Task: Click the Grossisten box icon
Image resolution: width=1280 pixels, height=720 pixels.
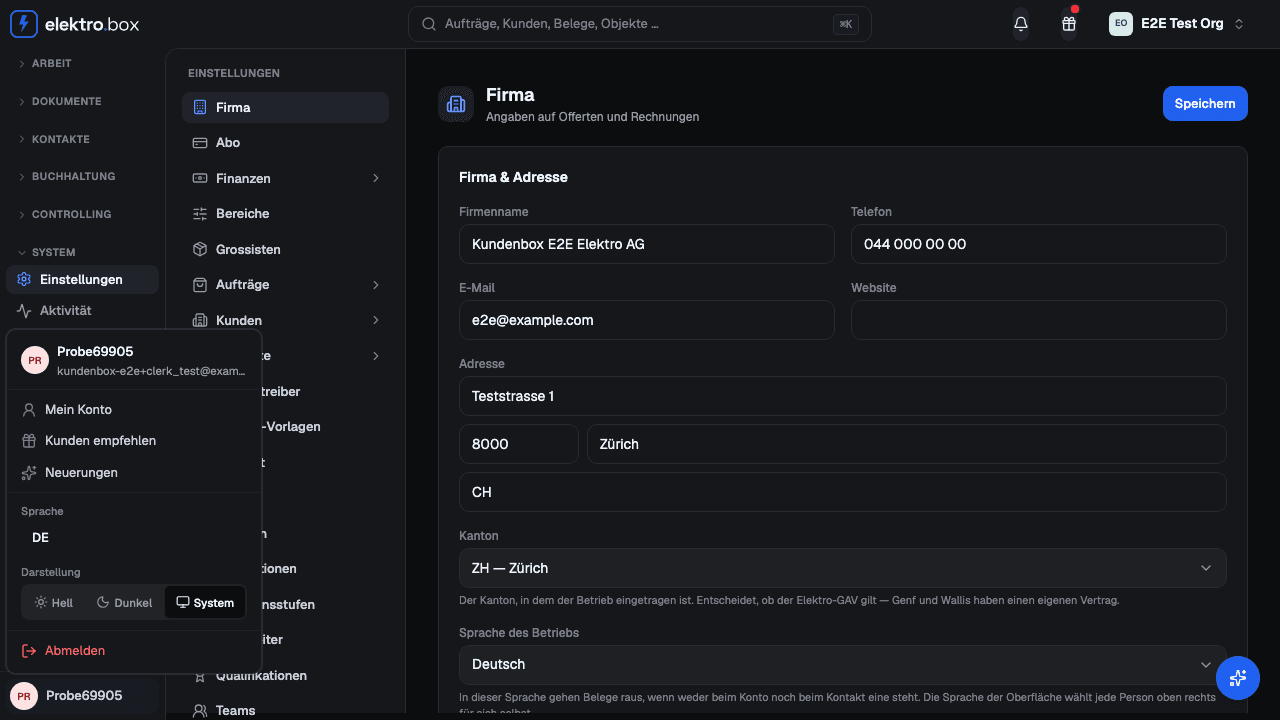Action: [x=199, y=249]
